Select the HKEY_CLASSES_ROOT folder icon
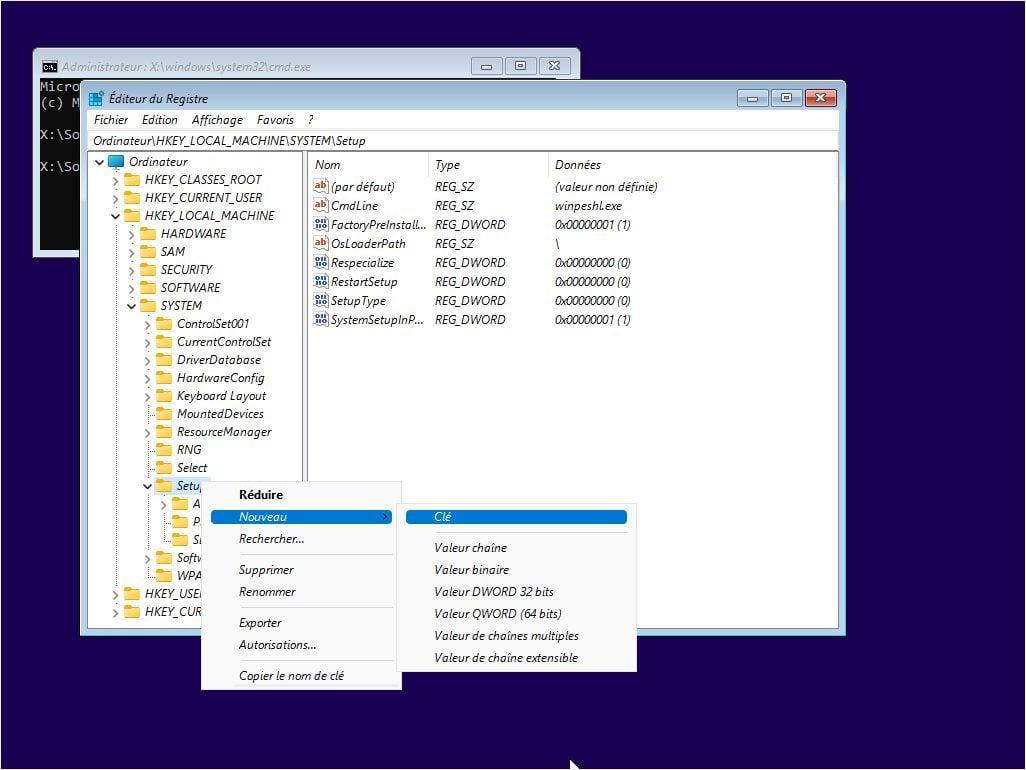Viewport: 1026px width, 770px height. (x=132, y=180)
